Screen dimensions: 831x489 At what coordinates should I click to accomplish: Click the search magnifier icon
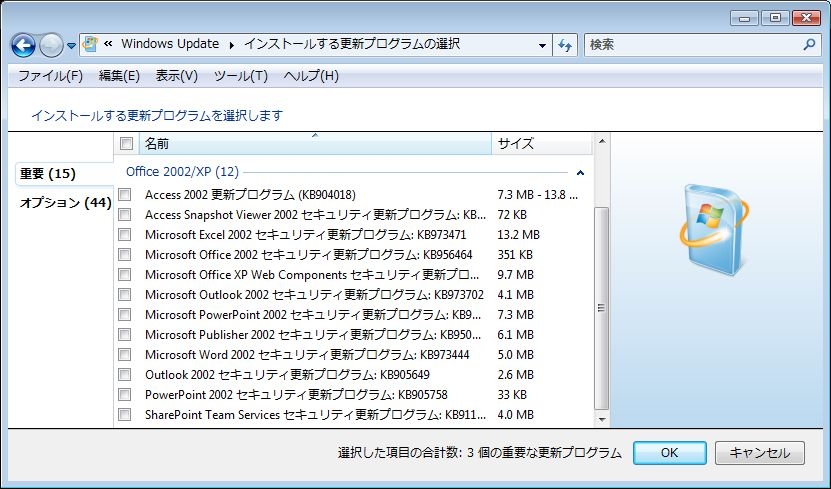[809, 45]
